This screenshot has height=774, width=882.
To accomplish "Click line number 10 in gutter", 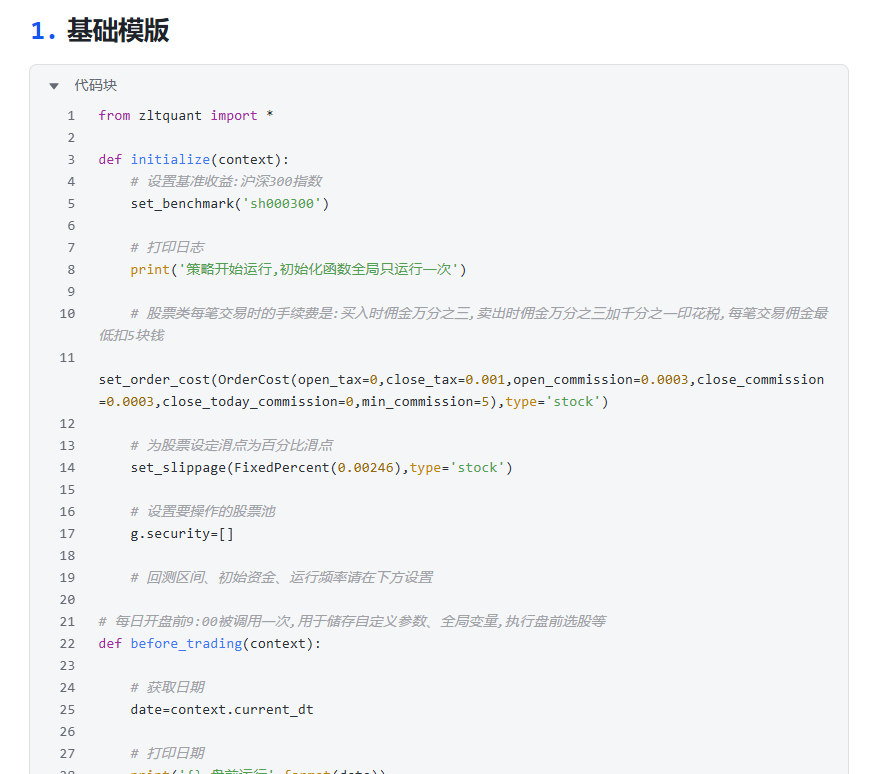I will (x=67, y=314).
